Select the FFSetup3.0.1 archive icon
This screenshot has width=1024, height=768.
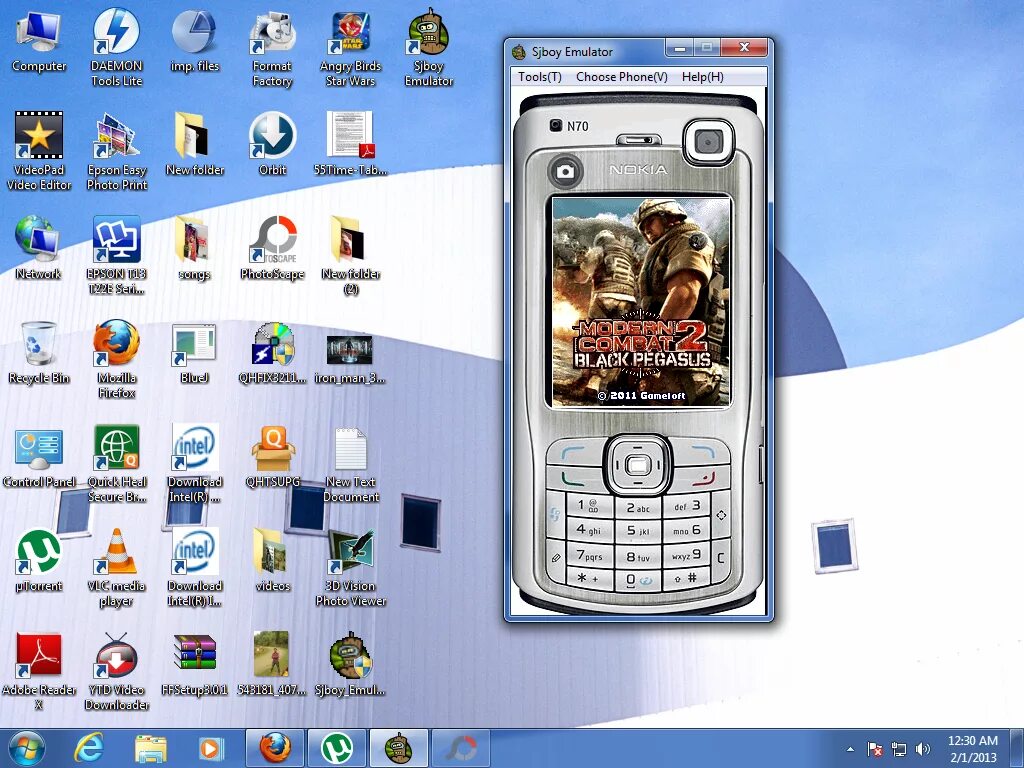194,664
